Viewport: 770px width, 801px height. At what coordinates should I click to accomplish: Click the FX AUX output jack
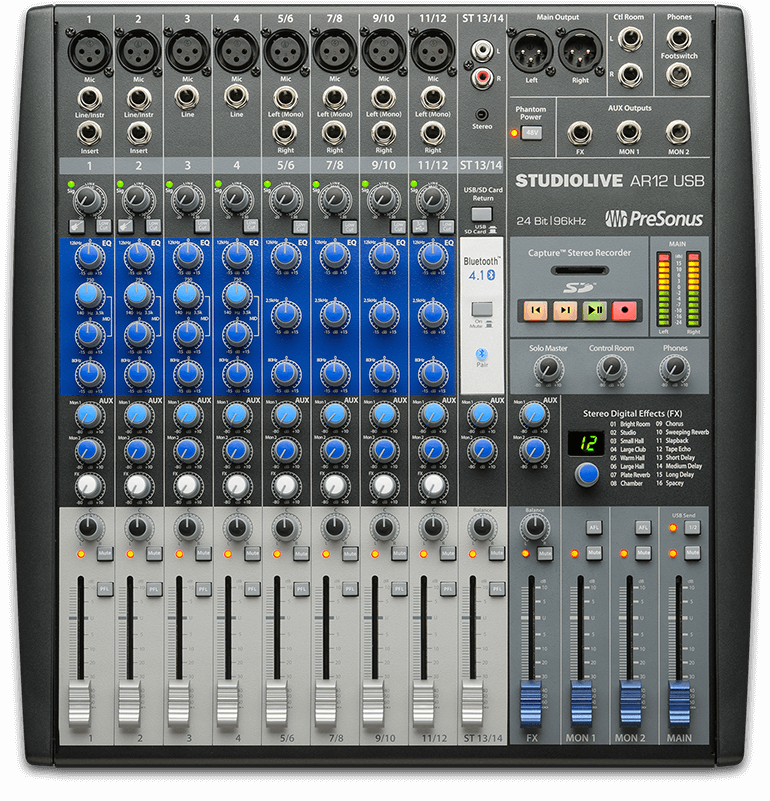coord(580,133)
